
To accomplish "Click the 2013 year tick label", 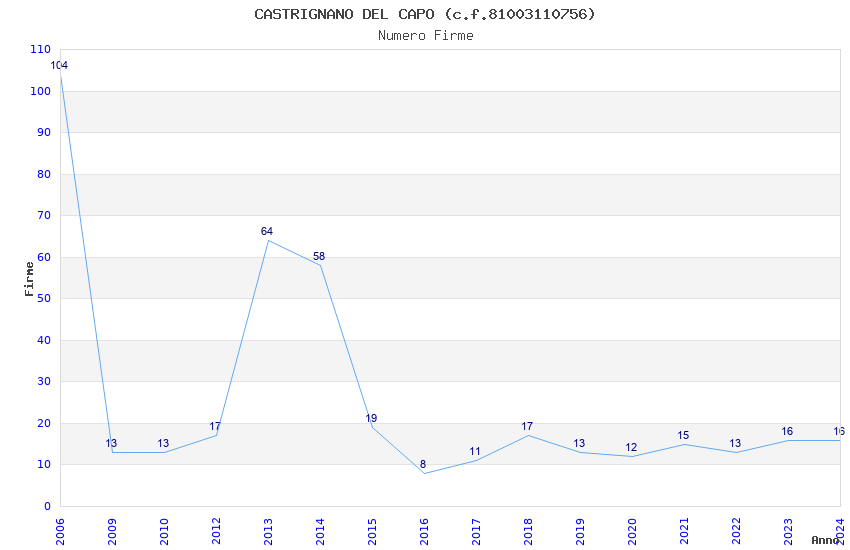I will click(x=268, y=532).
